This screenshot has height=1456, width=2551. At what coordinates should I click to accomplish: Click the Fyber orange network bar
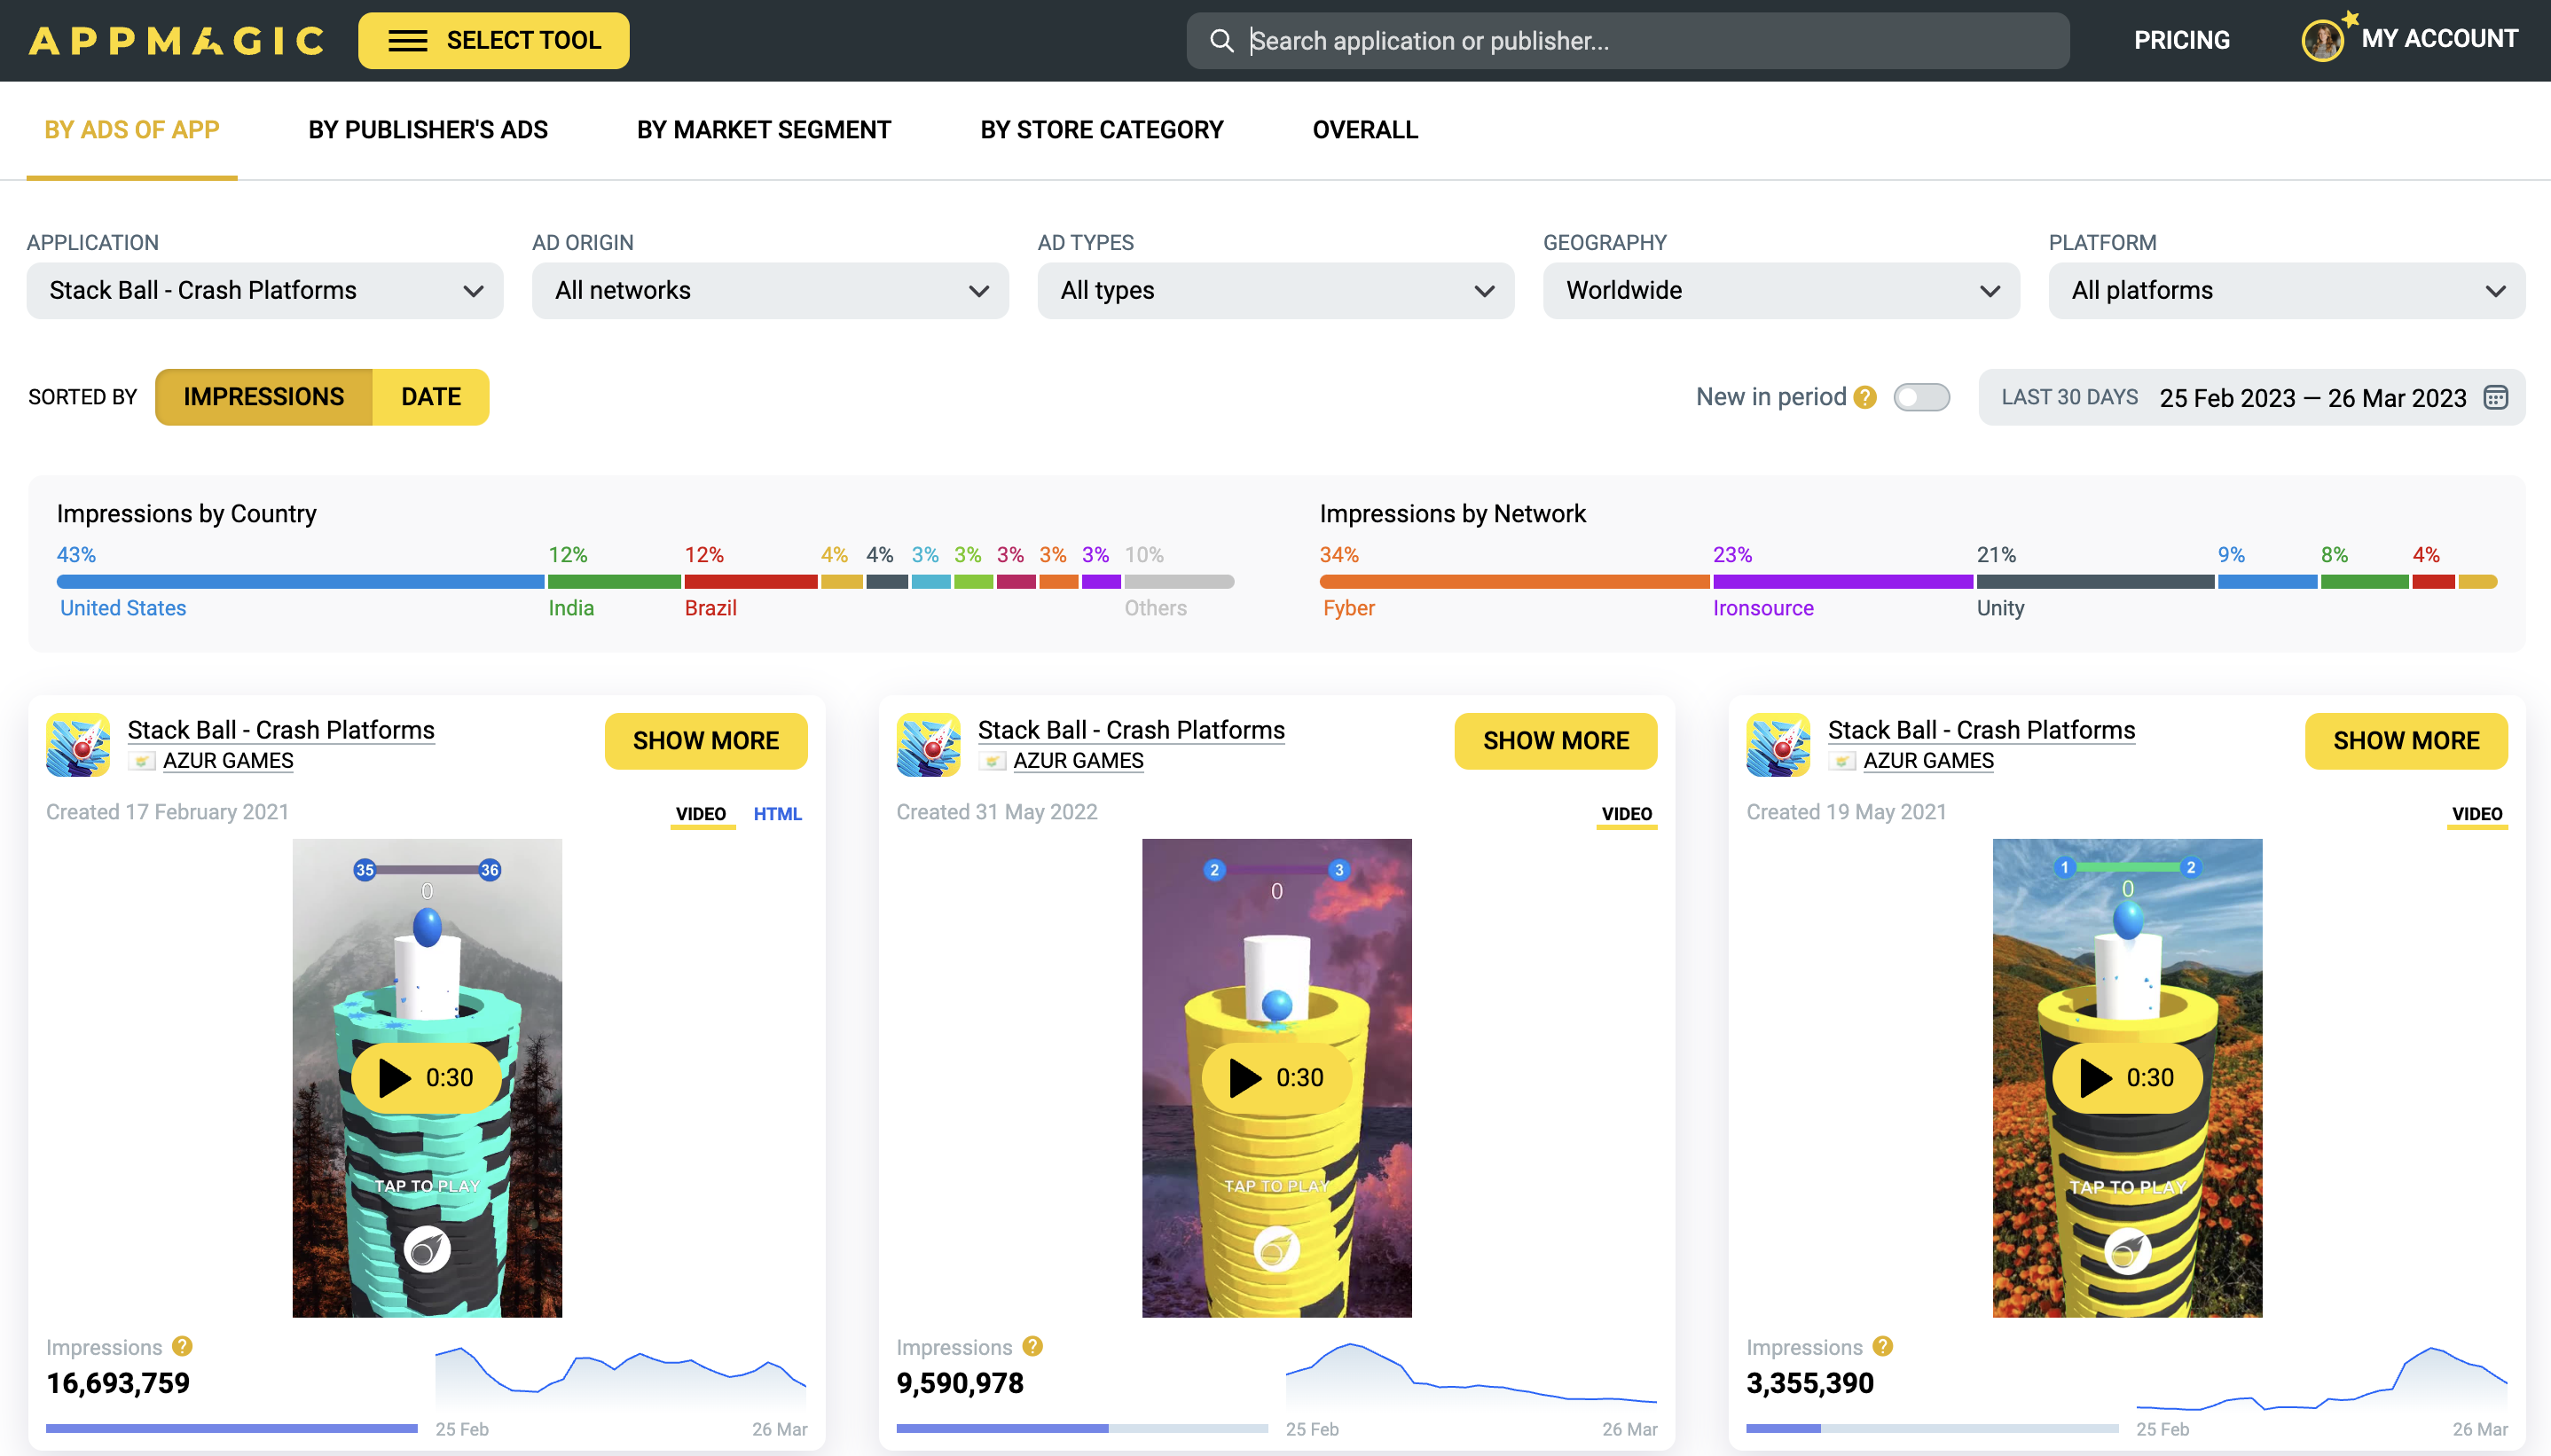pyautogui.click(x=1514, y=582)
